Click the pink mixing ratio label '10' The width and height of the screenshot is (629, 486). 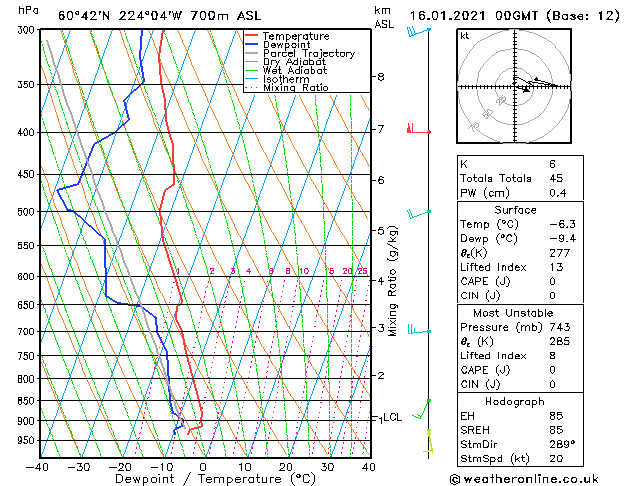304,271
